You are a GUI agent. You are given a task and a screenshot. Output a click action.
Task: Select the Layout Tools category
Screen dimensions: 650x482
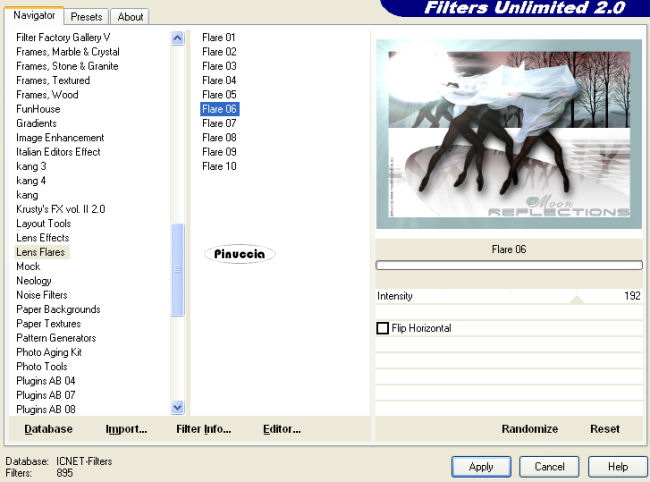point(44,223)
